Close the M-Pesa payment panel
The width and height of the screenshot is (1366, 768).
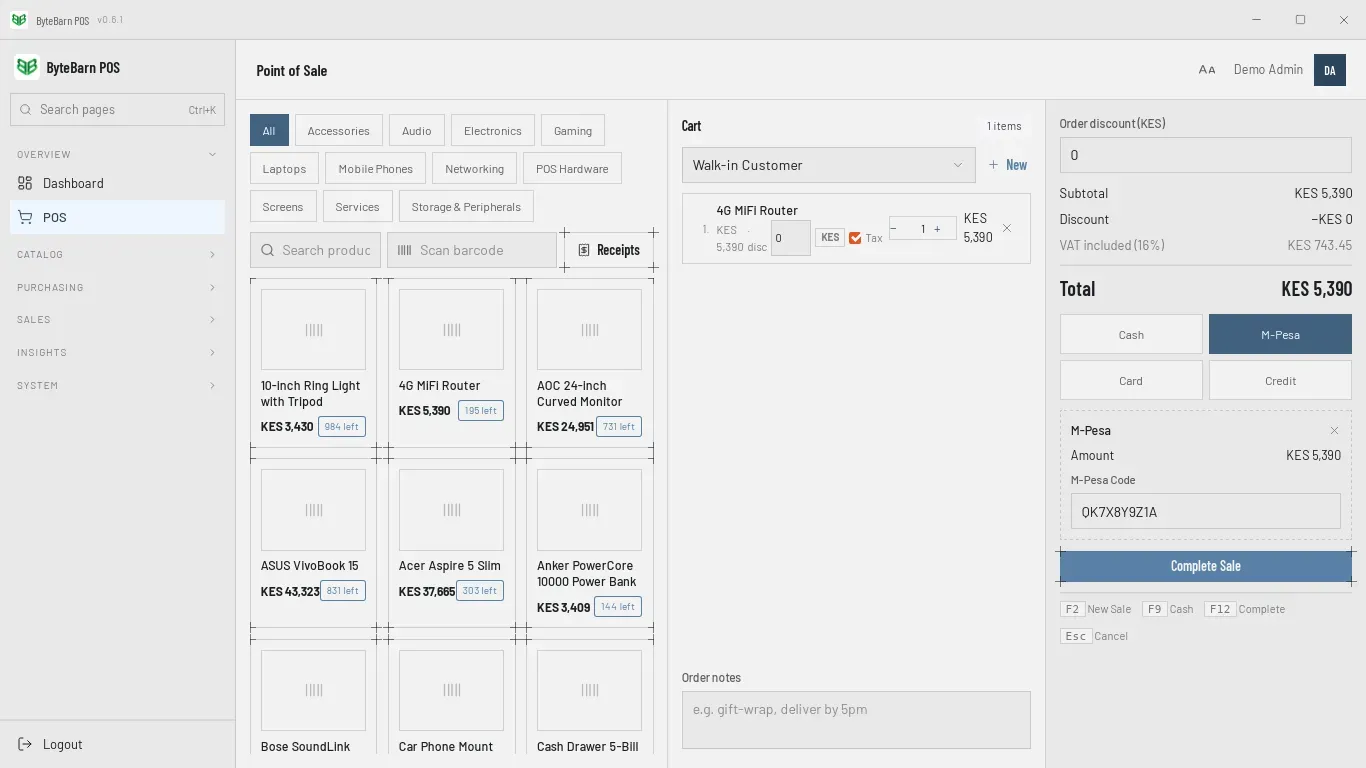pyautogui.click(x=1334, y=430)
